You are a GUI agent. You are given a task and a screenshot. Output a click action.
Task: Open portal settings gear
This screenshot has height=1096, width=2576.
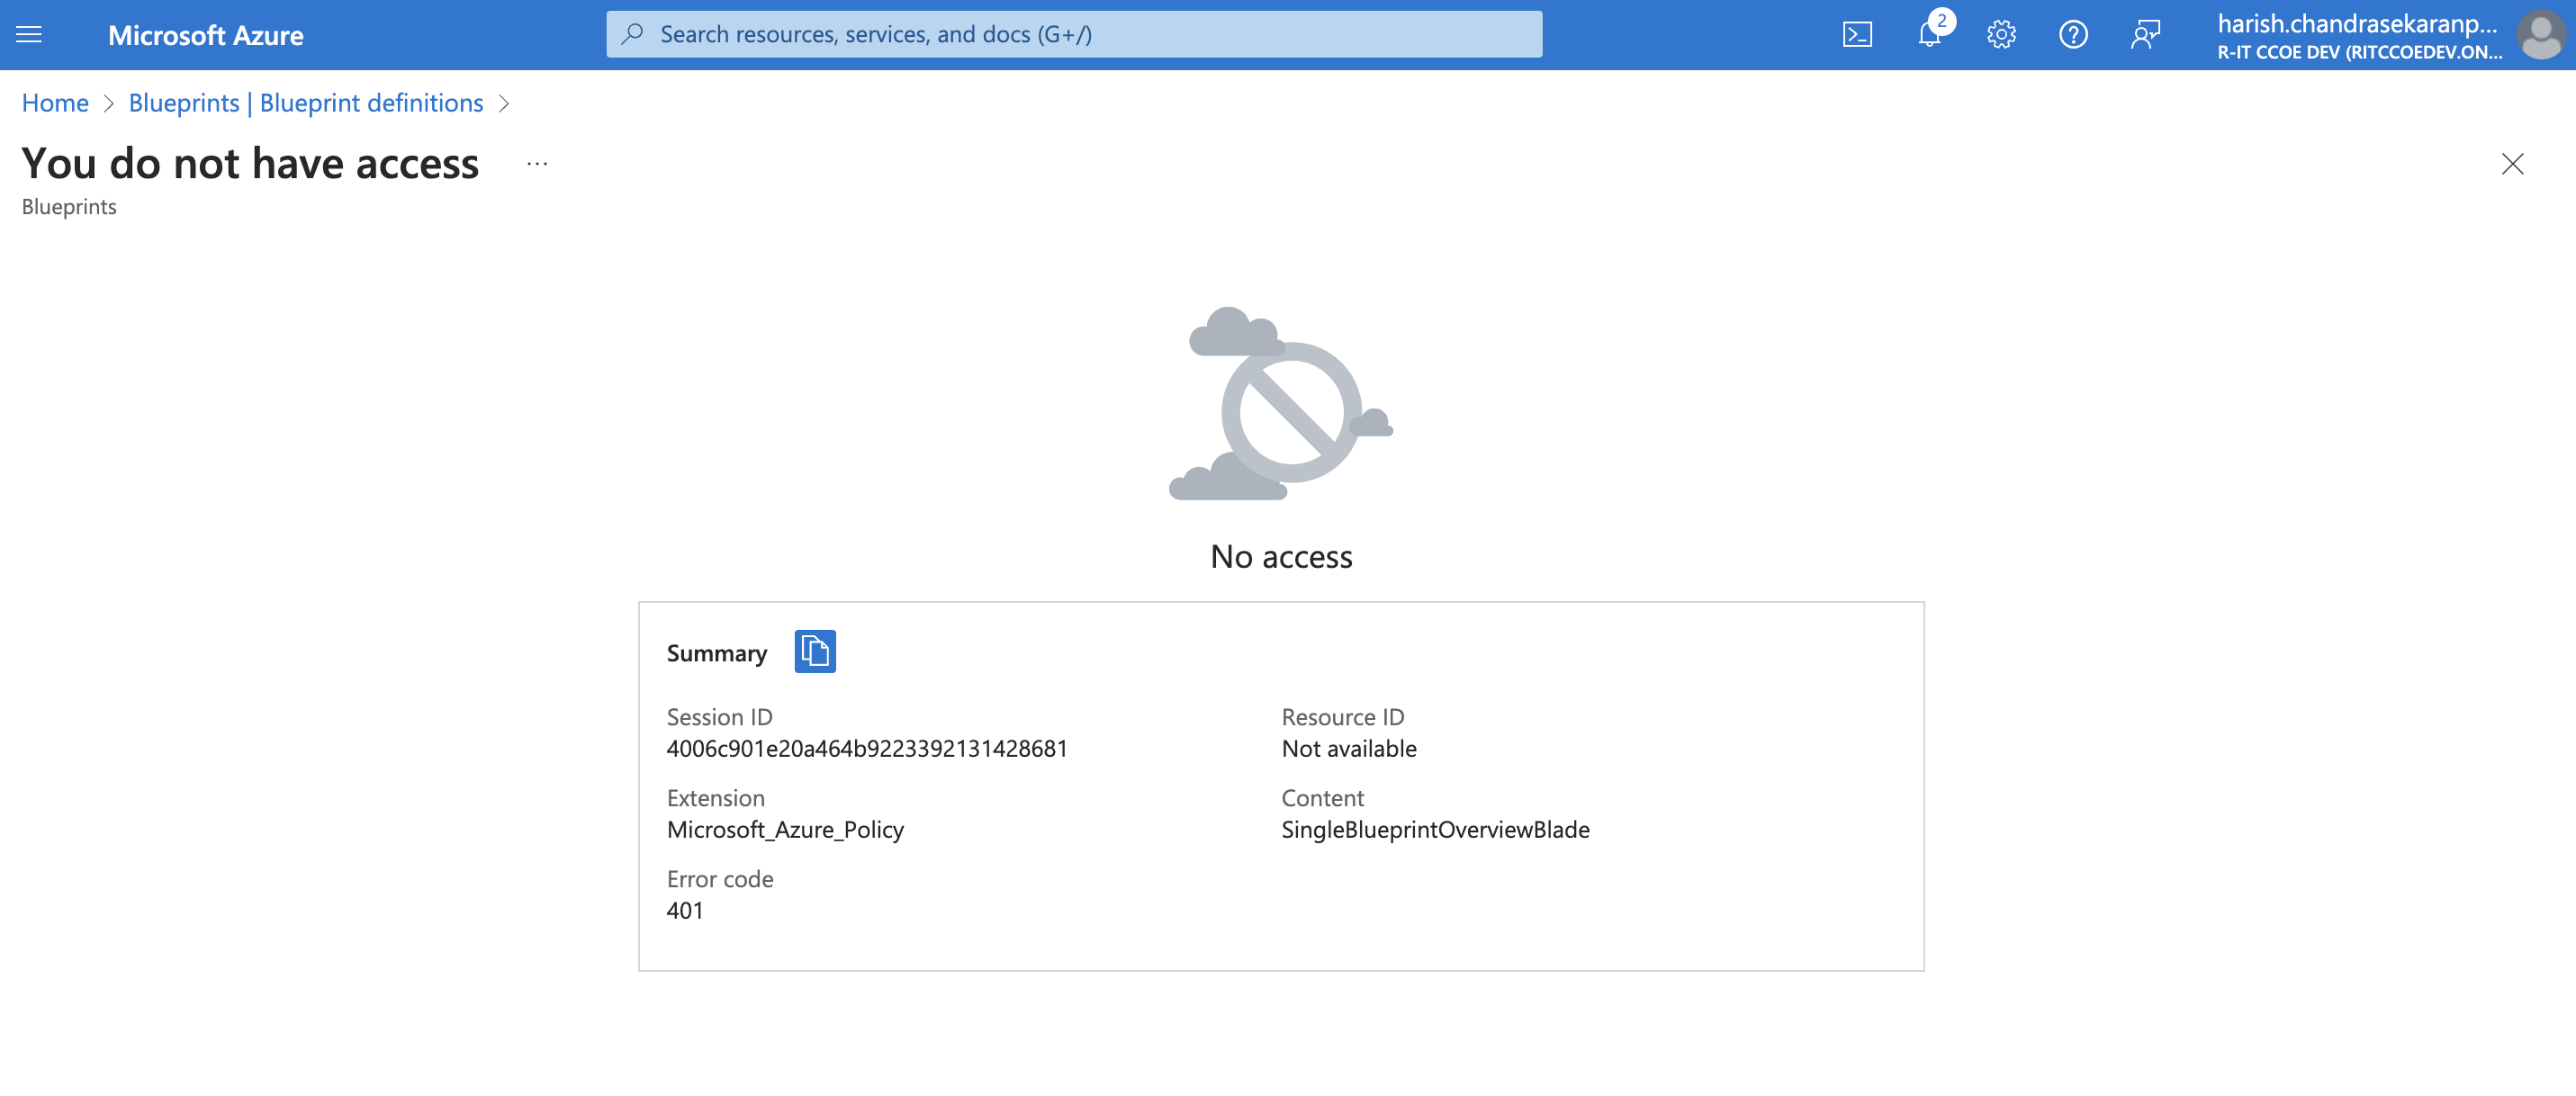click(2001, 35)
